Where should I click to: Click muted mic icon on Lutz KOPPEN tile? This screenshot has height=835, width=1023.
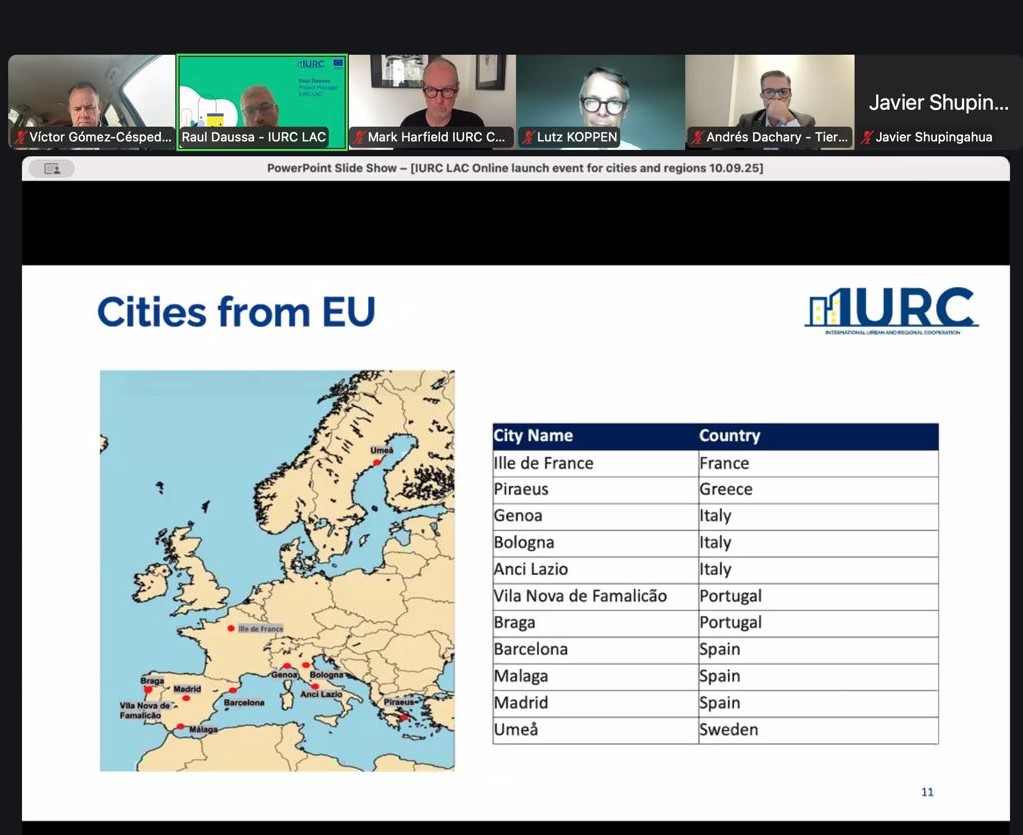(527, 138)
